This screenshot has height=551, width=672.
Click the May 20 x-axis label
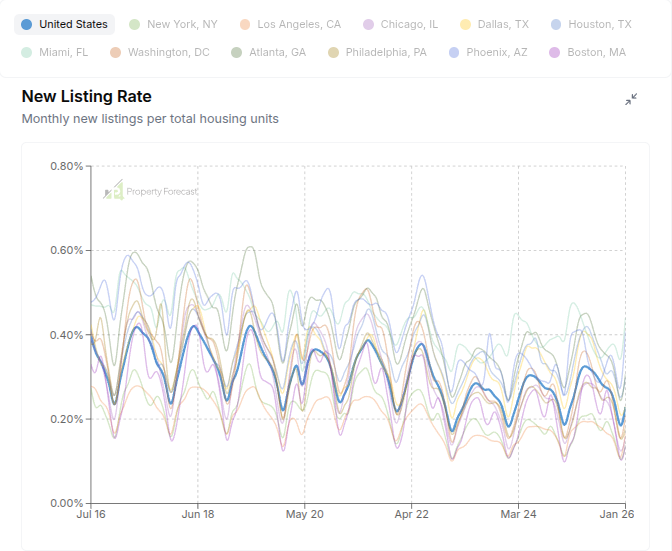click(x=305, y=514)
